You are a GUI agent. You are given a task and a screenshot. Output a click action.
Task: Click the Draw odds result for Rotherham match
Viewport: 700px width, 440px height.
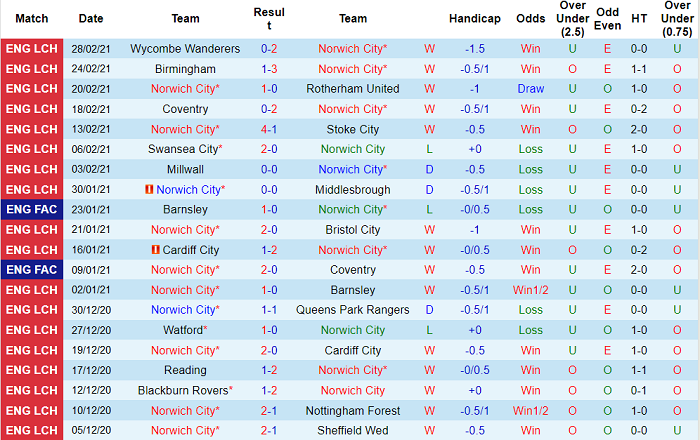530,89
